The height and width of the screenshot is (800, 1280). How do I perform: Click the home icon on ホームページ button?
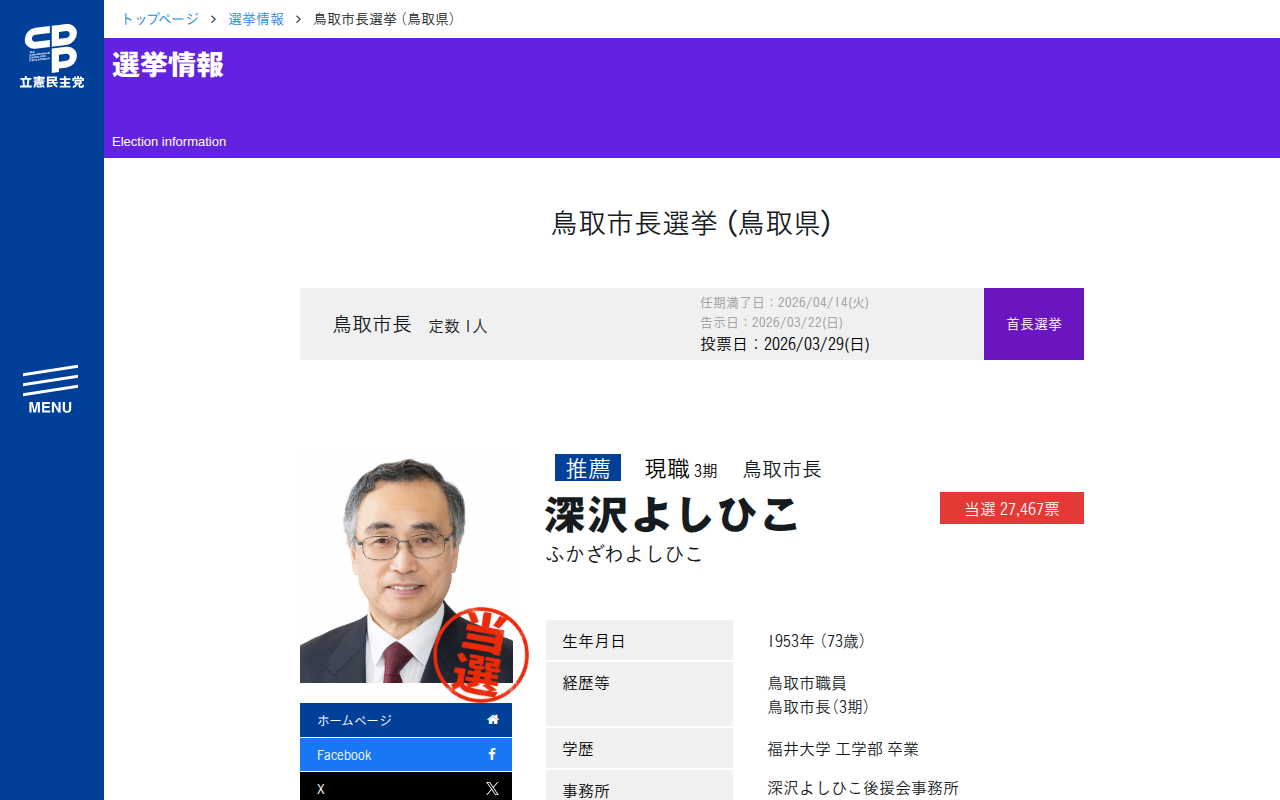(x=493, y=720)
